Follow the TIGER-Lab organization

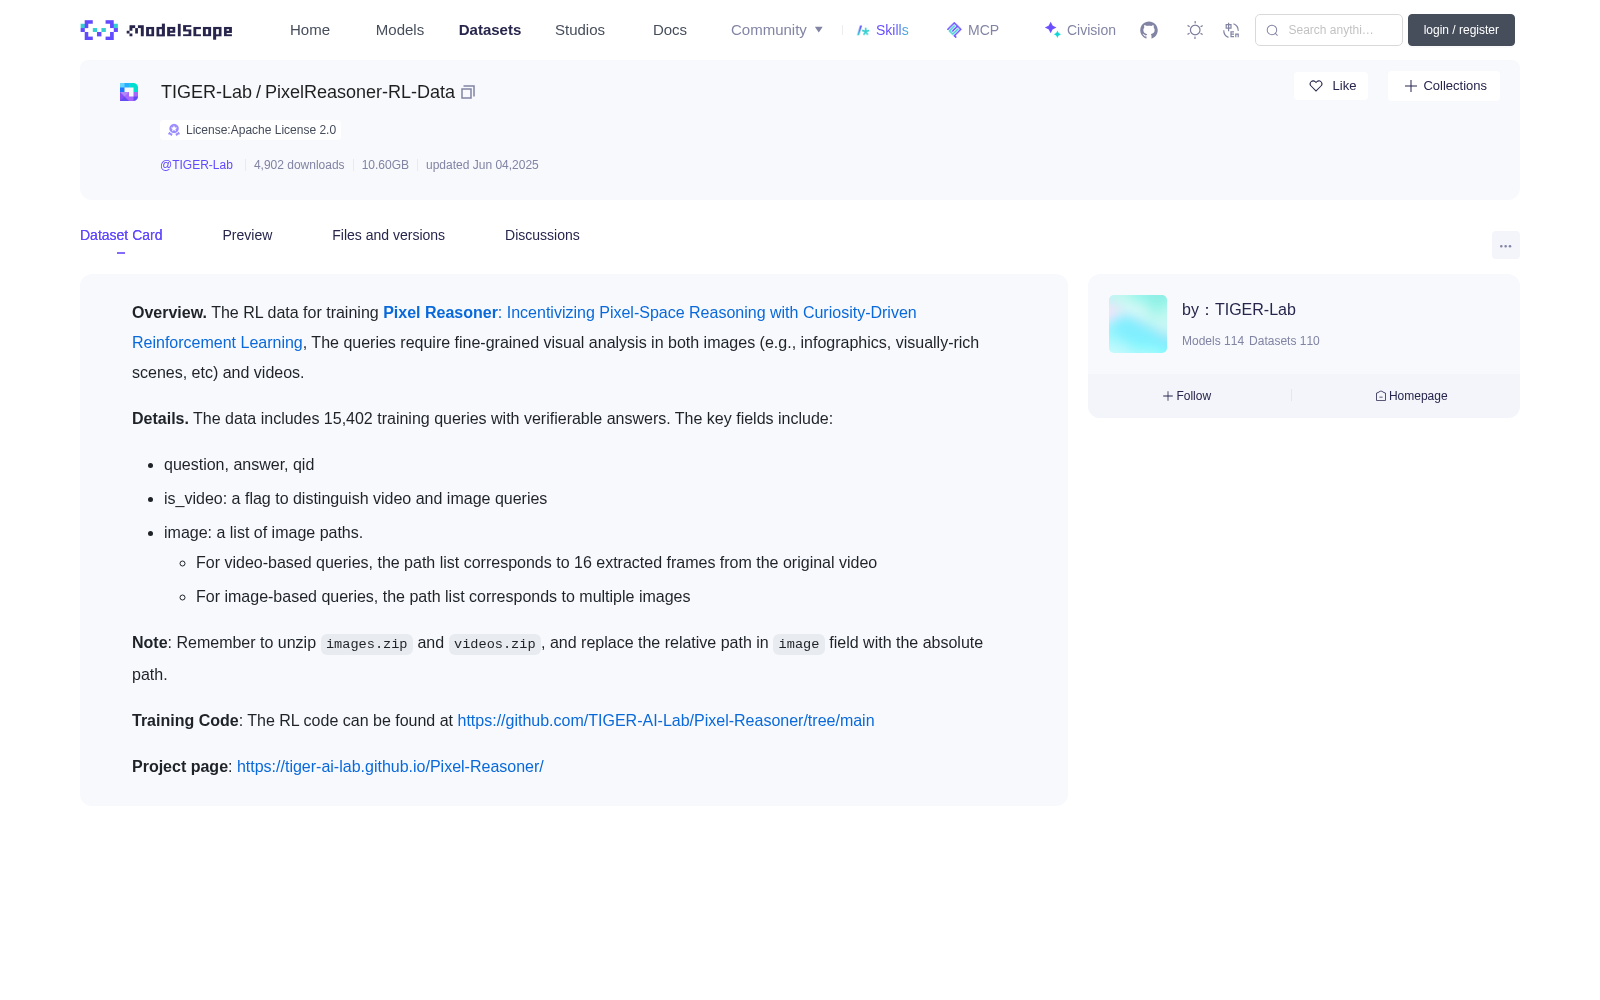point(1187,396)
